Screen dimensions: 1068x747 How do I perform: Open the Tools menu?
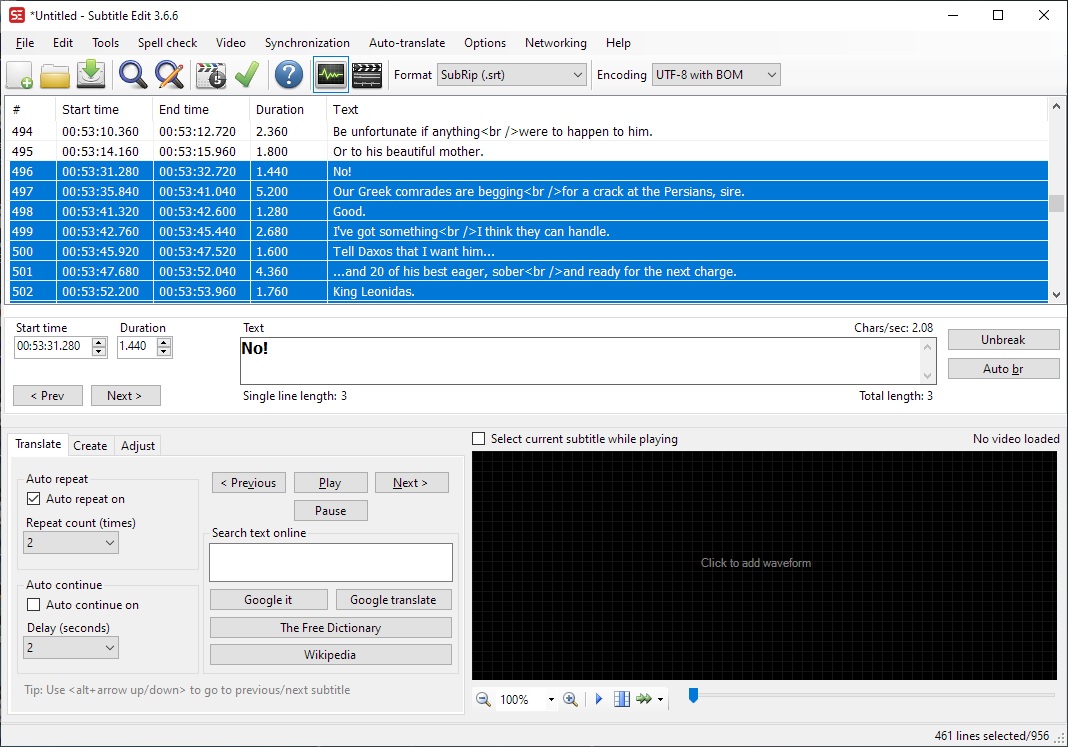106,43
